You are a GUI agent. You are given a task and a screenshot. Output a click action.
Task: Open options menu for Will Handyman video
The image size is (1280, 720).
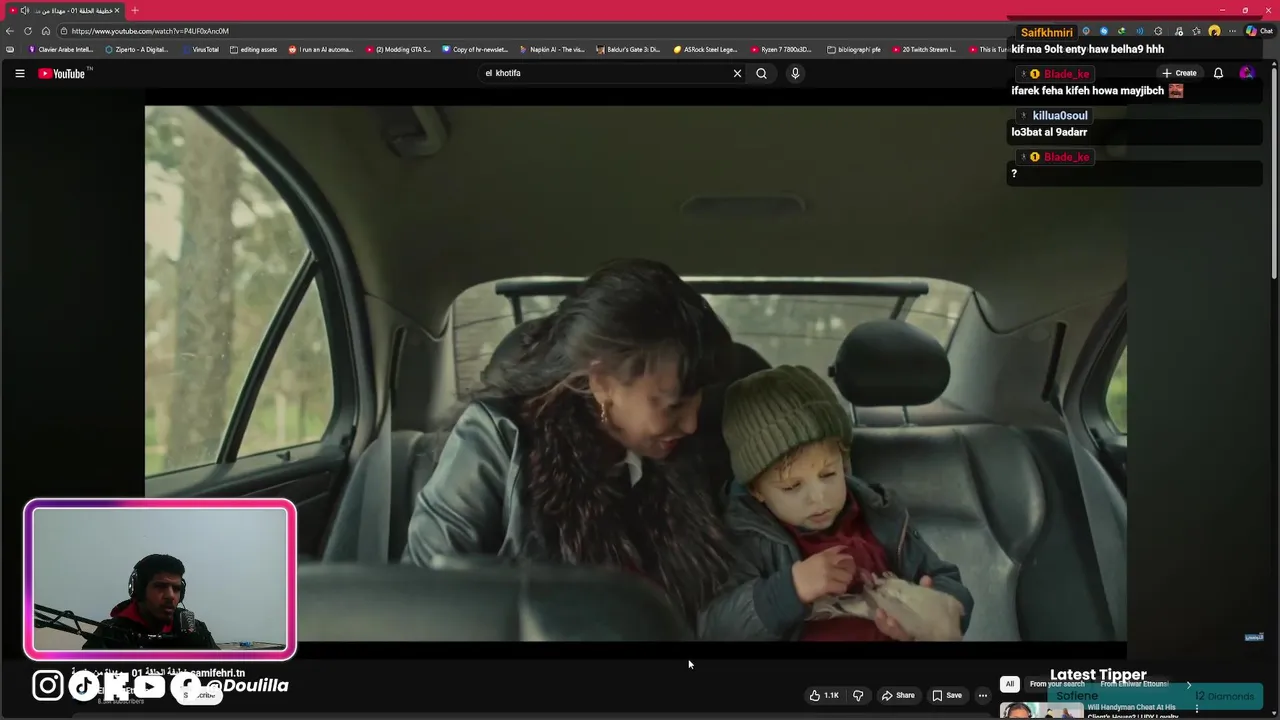(1196, 709)
